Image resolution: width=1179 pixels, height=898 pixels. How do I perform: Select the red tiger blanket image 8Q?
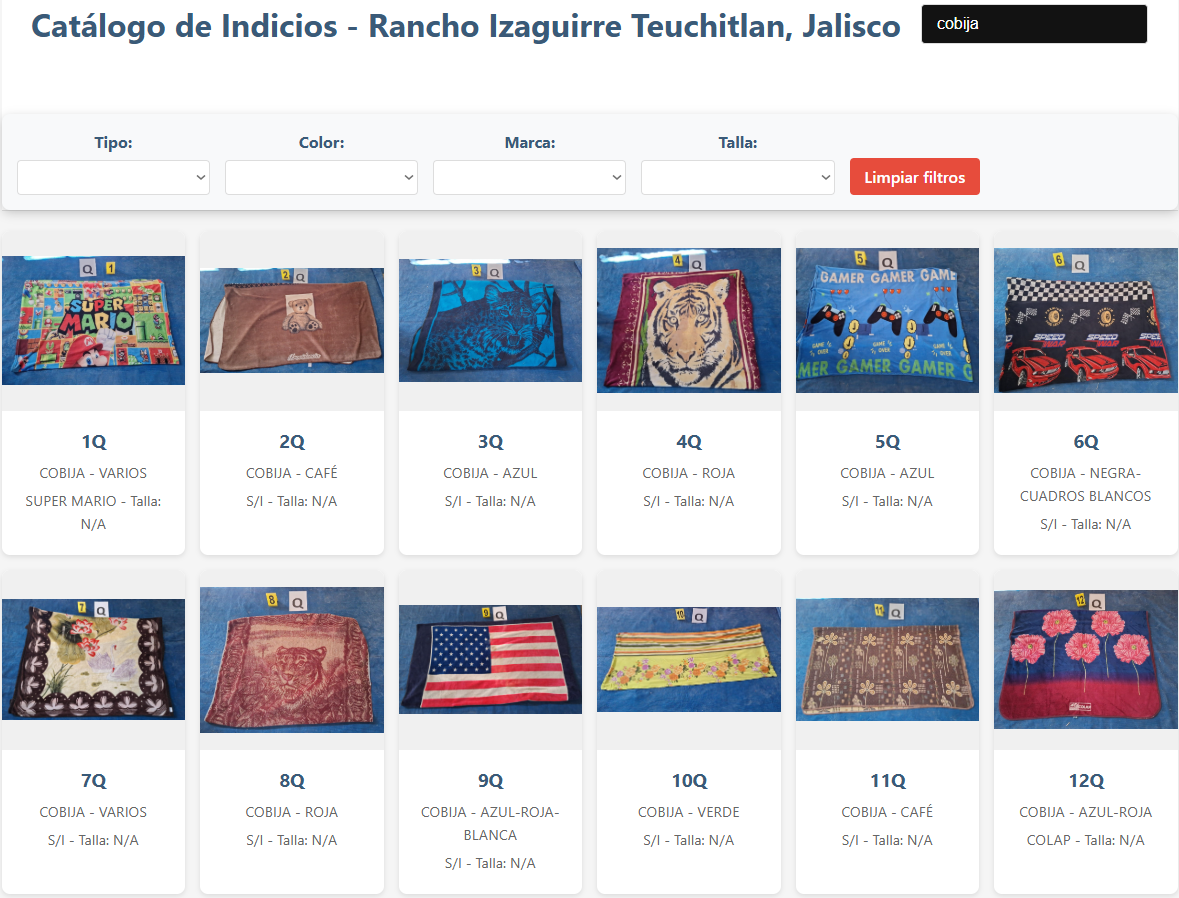292,660
